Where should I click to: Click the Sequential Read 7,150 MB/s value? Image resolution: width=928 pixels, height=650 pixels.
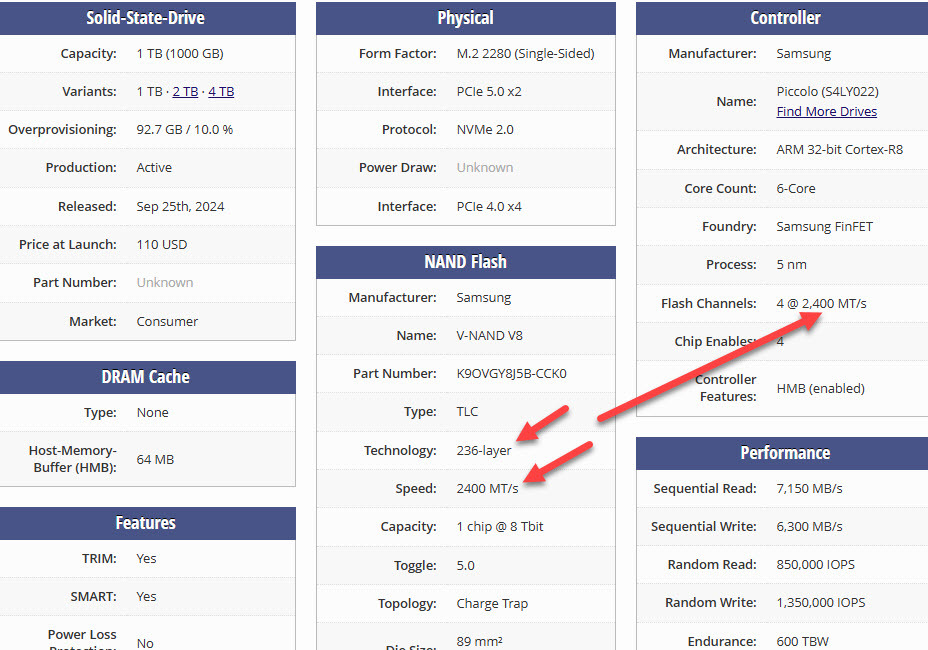[809, 489]
